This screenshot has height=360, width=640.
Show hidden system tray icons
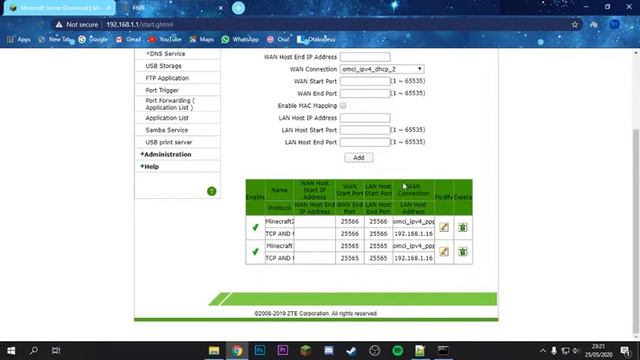(x=542, y=351)
